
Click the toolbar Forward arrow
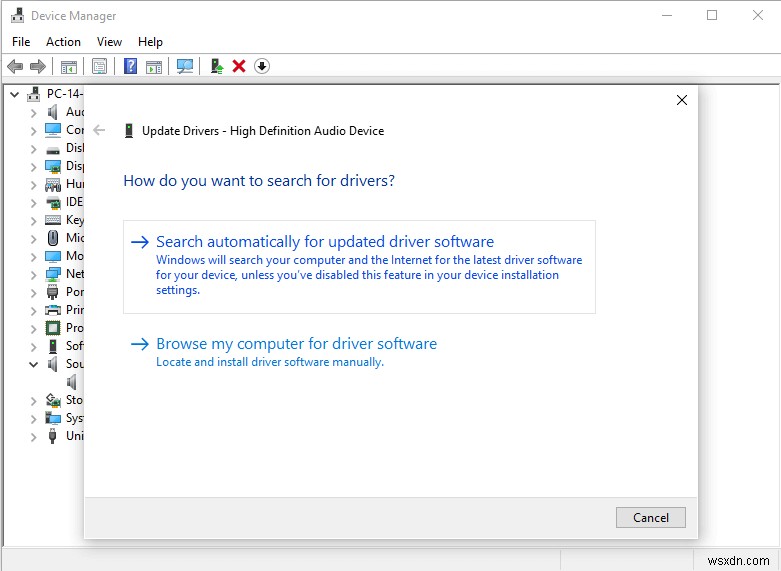[38, 66]
